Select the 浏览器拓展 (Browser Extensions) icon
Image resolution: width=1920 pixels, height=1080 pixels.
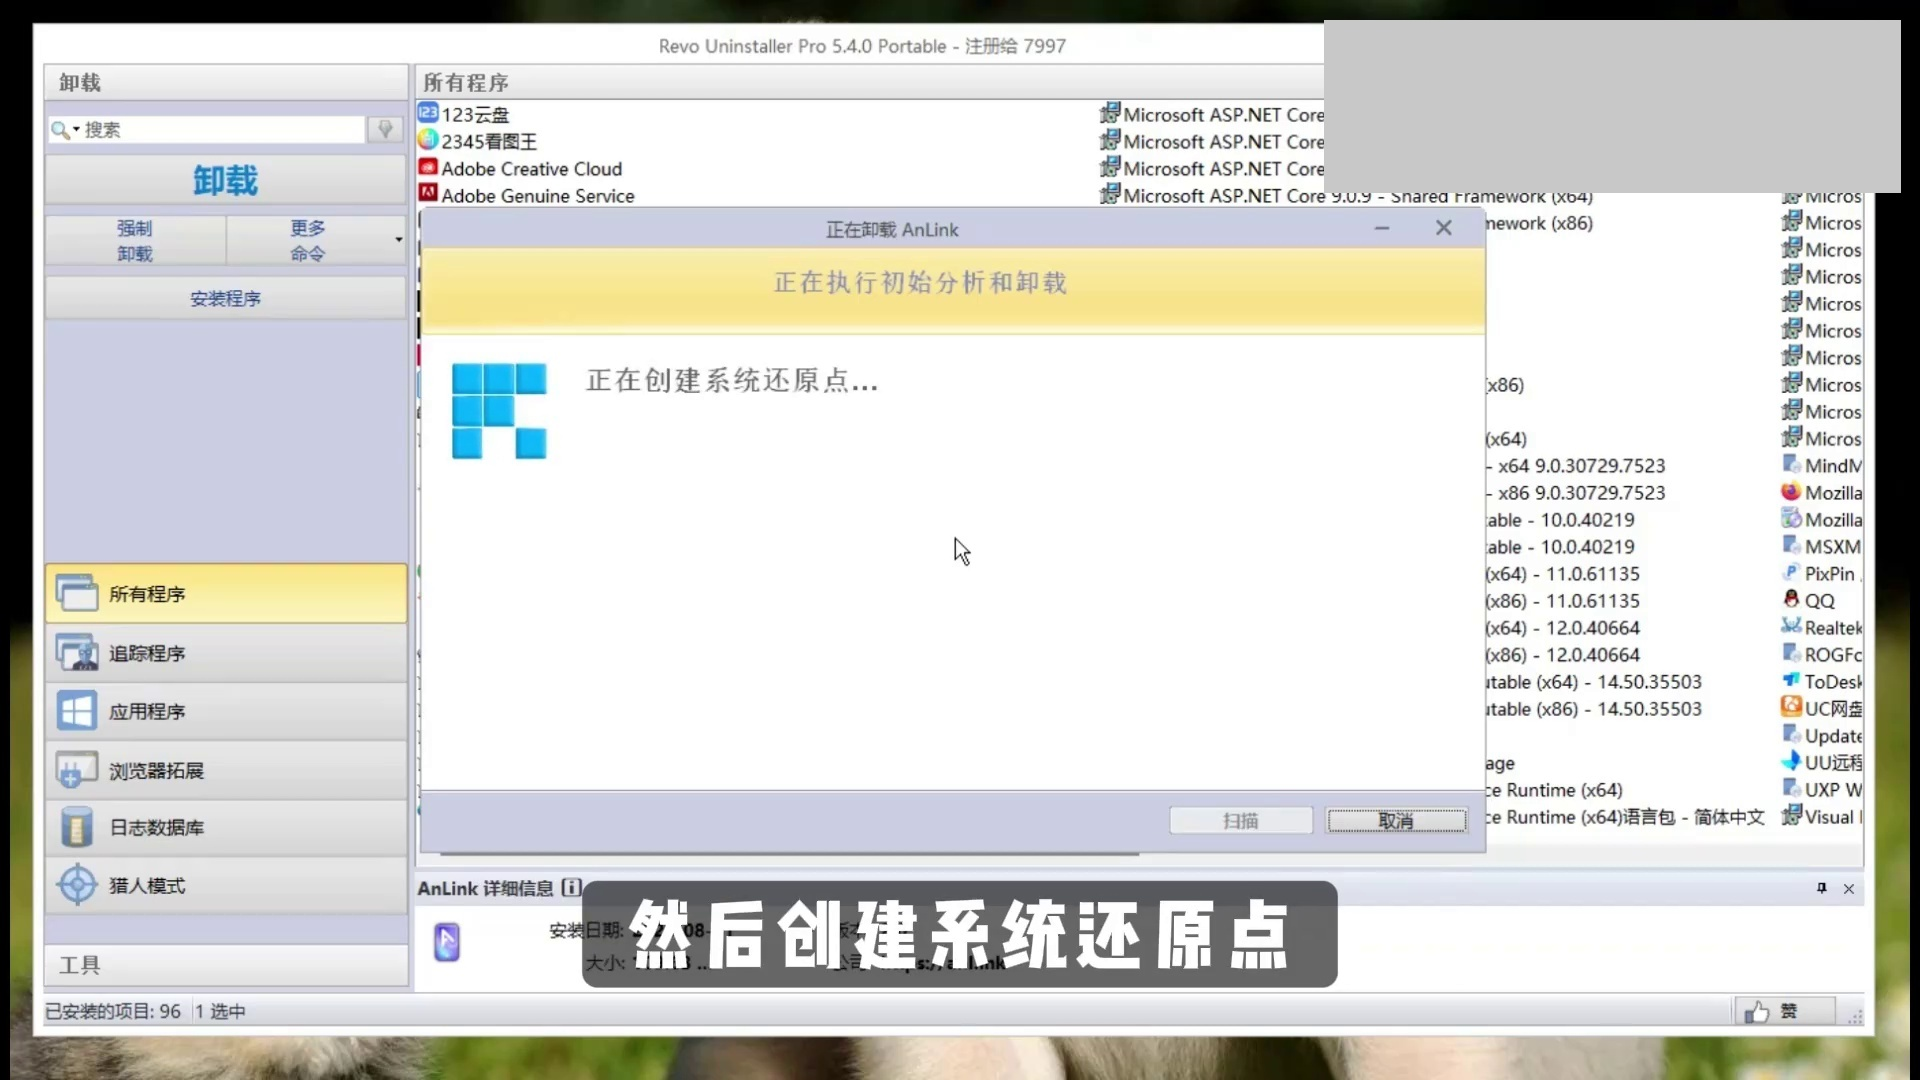75,769
